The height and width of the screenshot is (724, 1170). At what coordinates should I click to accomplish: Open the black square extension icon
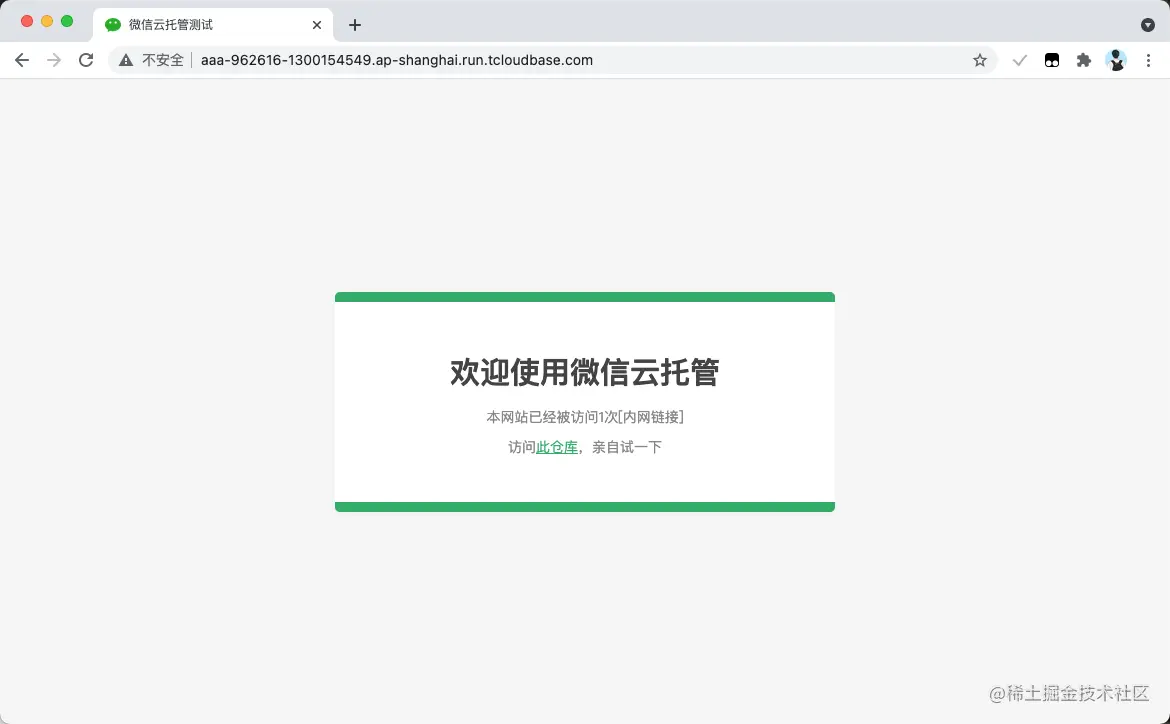tap(1051, 60)
